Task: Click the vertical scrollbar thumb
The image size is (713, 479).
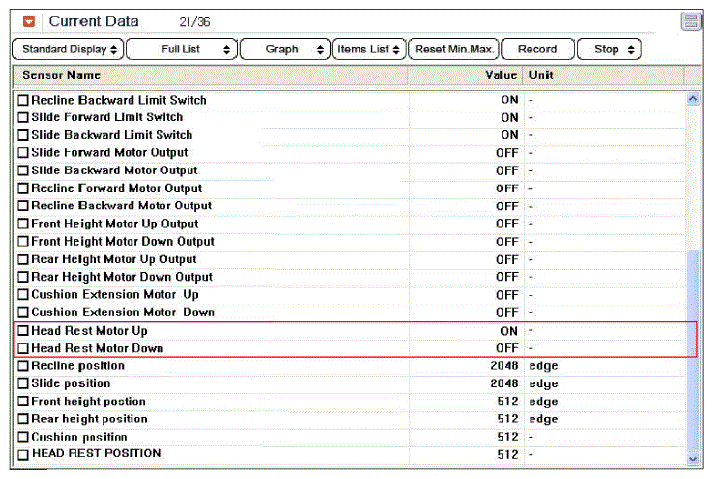Action: tap(693, 350)
